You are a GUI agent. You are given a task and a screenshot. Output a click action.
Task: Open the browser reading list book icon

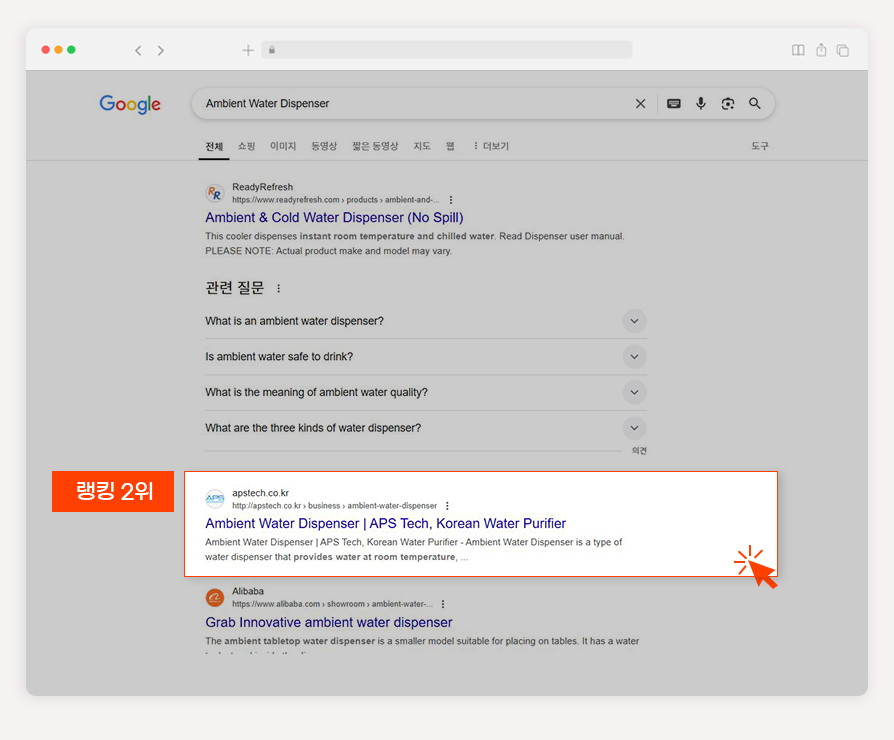point(798,50)
